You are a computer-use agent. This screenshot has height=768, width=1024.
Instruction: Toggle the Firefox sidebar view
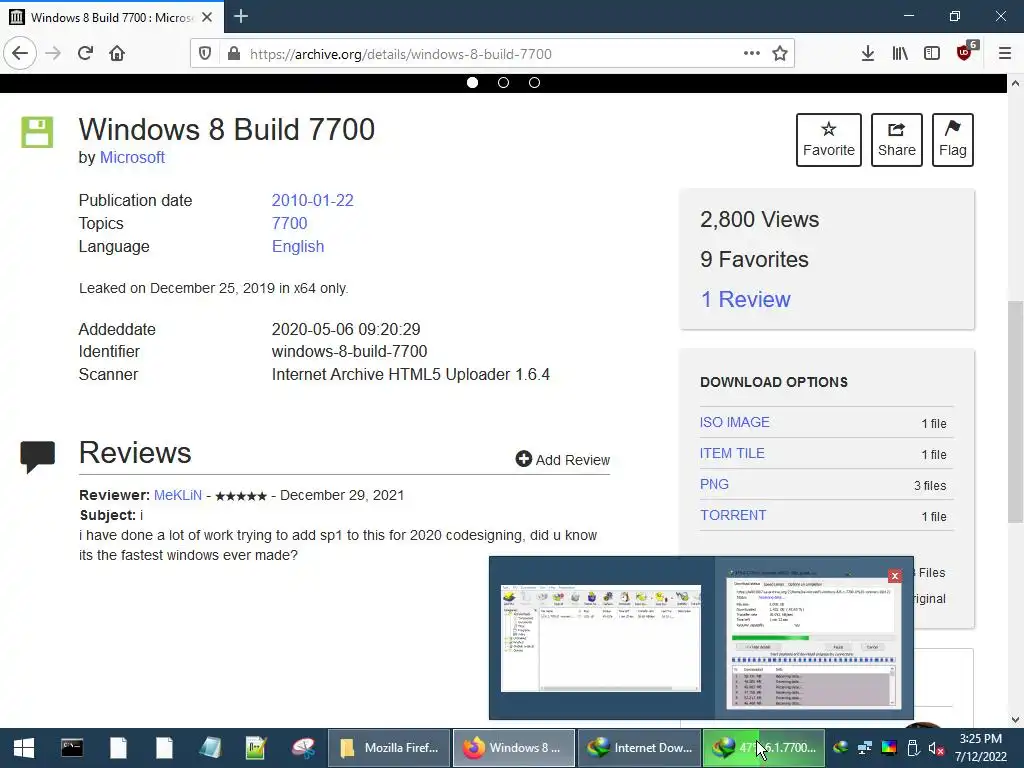tap(932, 54)
